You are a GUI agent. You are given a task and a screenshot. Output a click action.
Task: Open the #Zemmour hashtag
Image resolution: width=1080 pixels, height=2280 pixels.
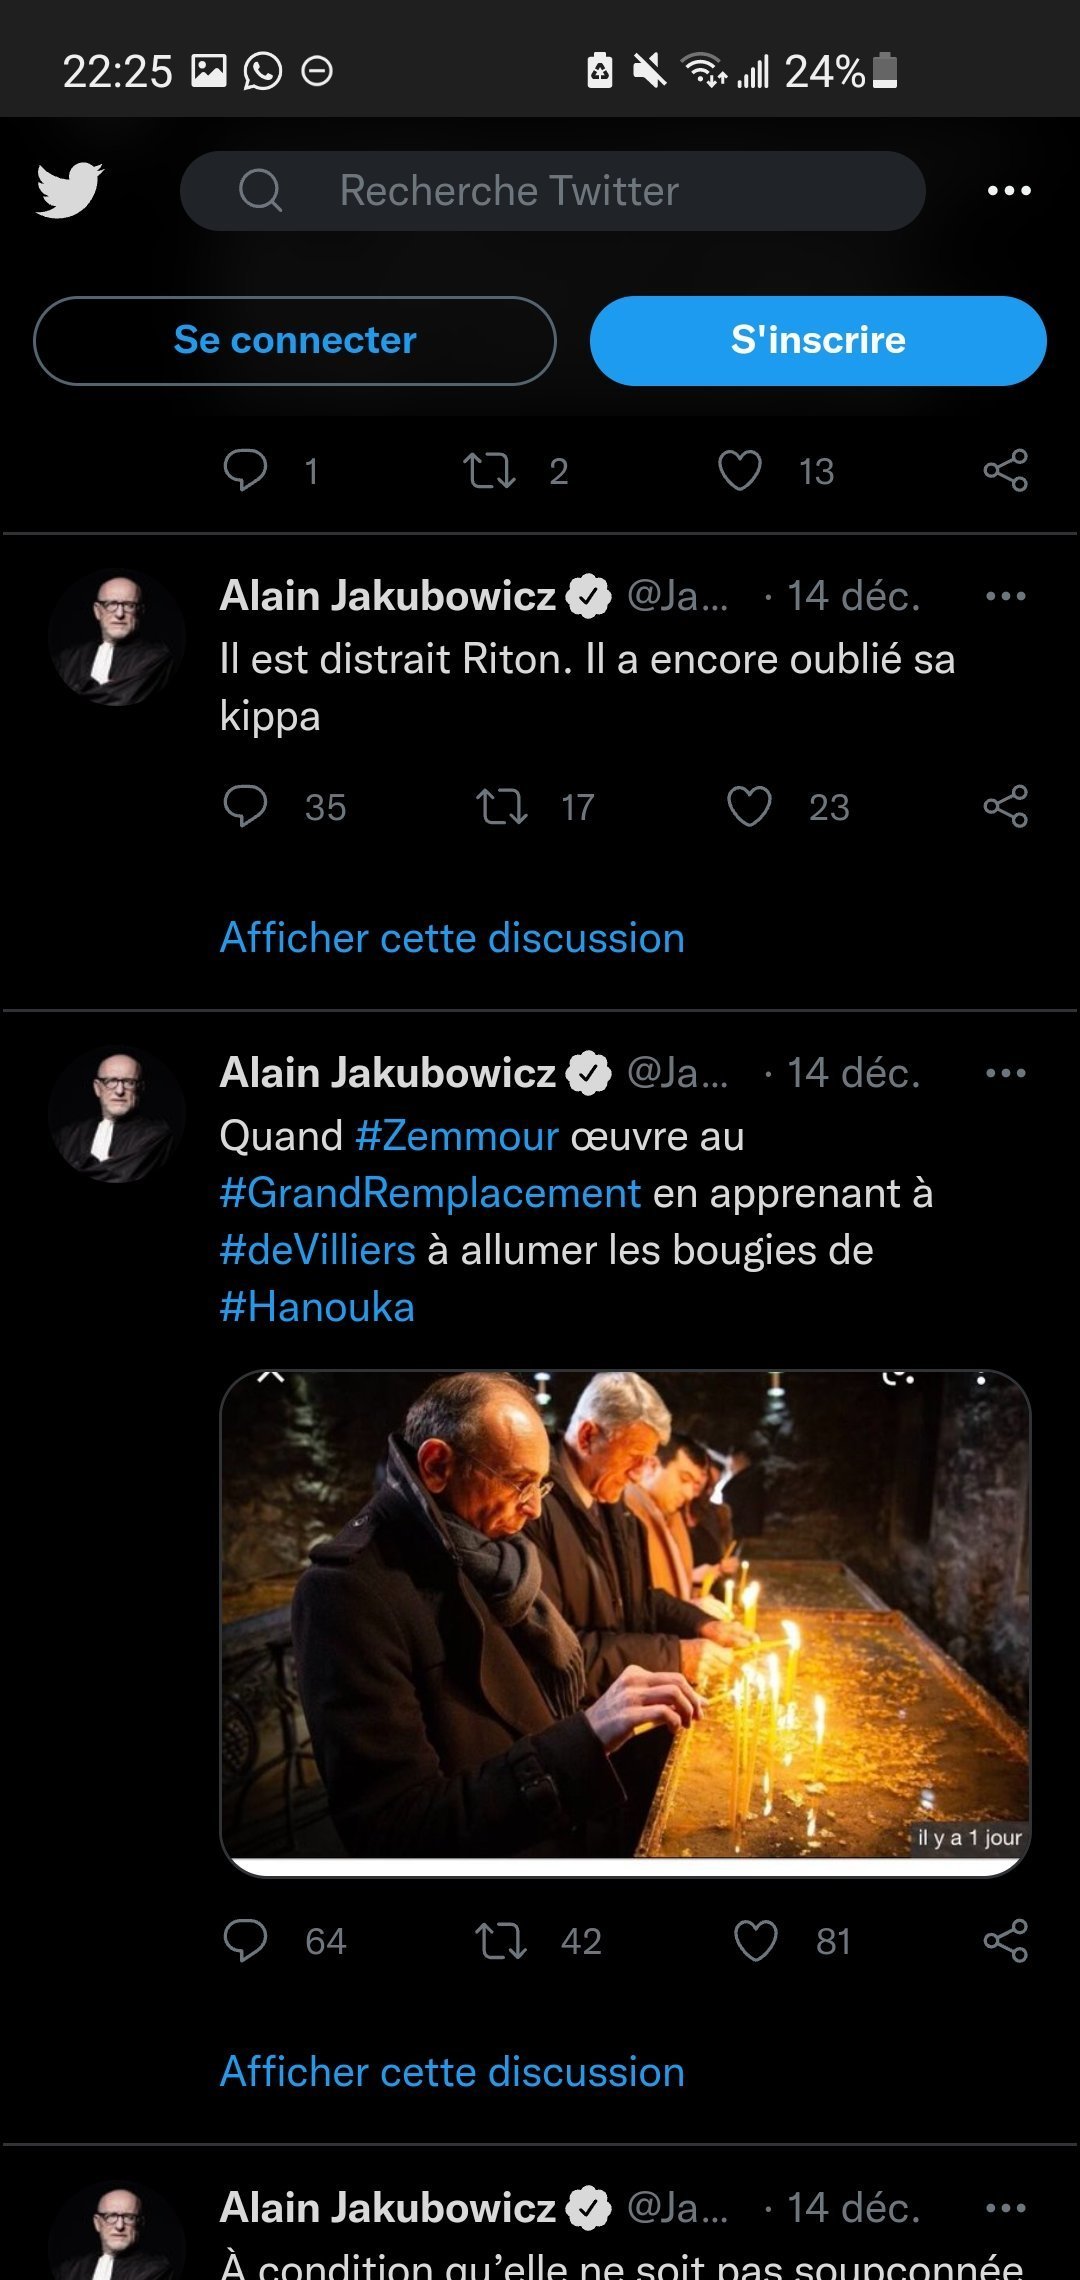point(456,1136)
